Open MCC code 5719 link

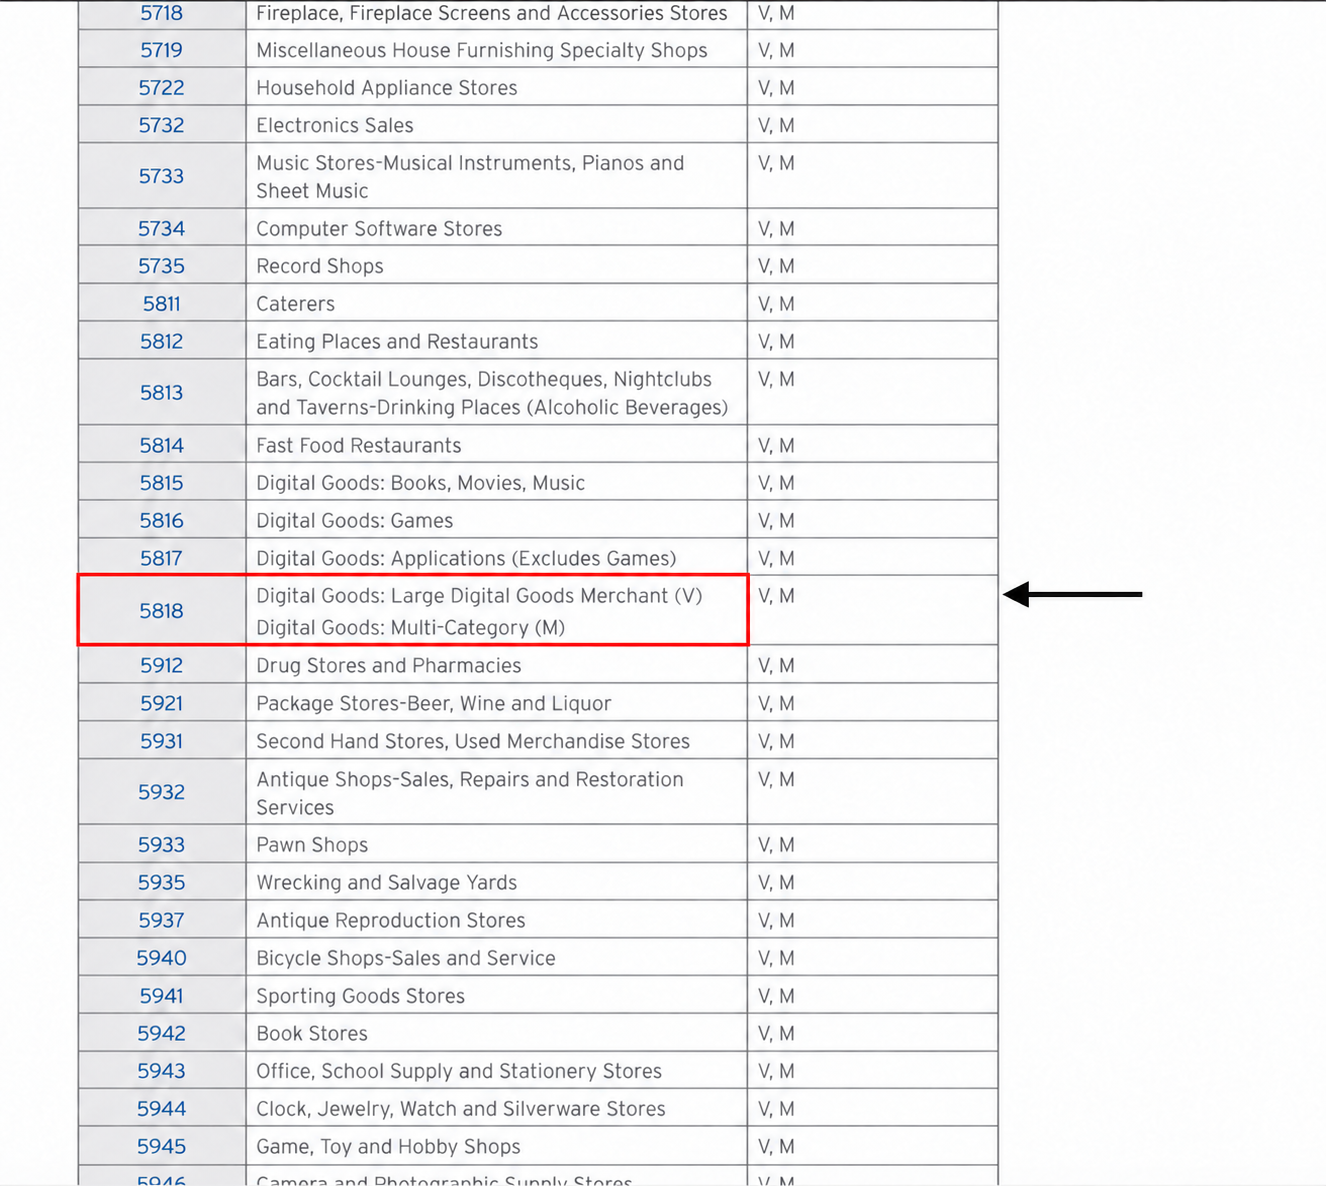(x=161, y=50)
